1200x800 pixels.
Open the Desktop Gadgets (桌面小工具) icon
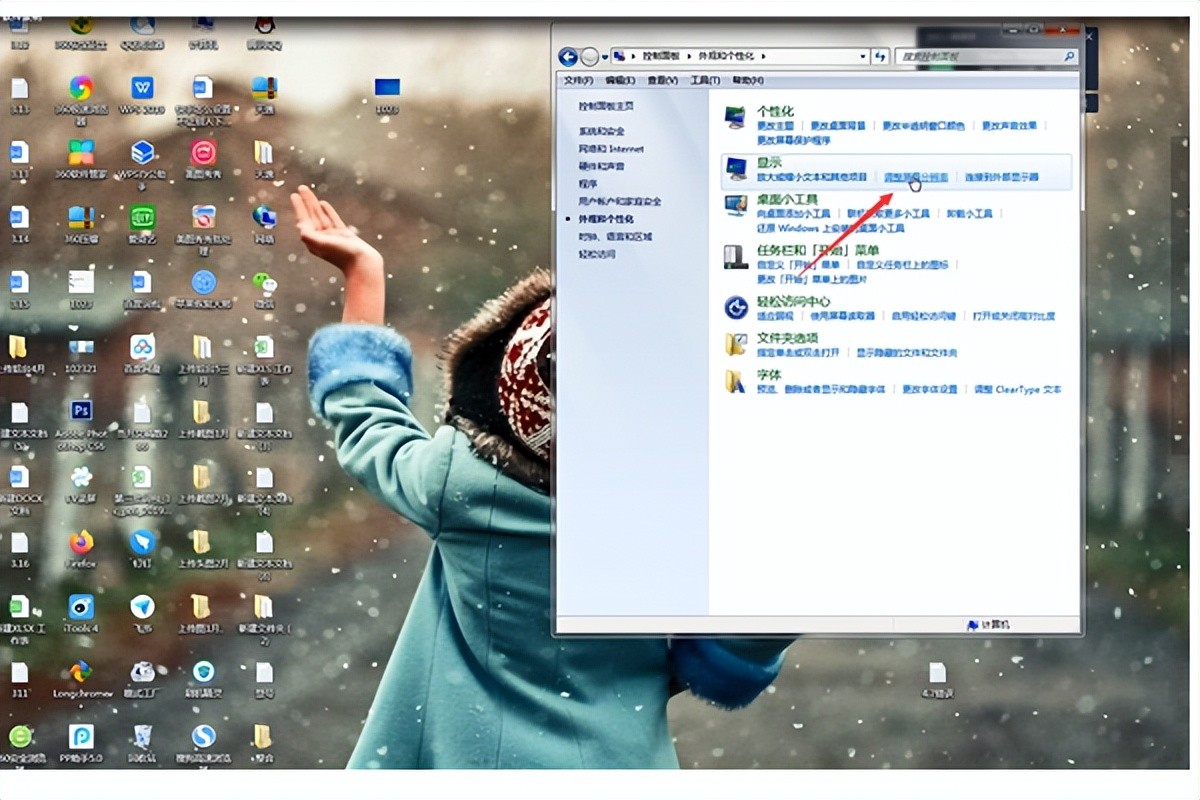point(736,206)
